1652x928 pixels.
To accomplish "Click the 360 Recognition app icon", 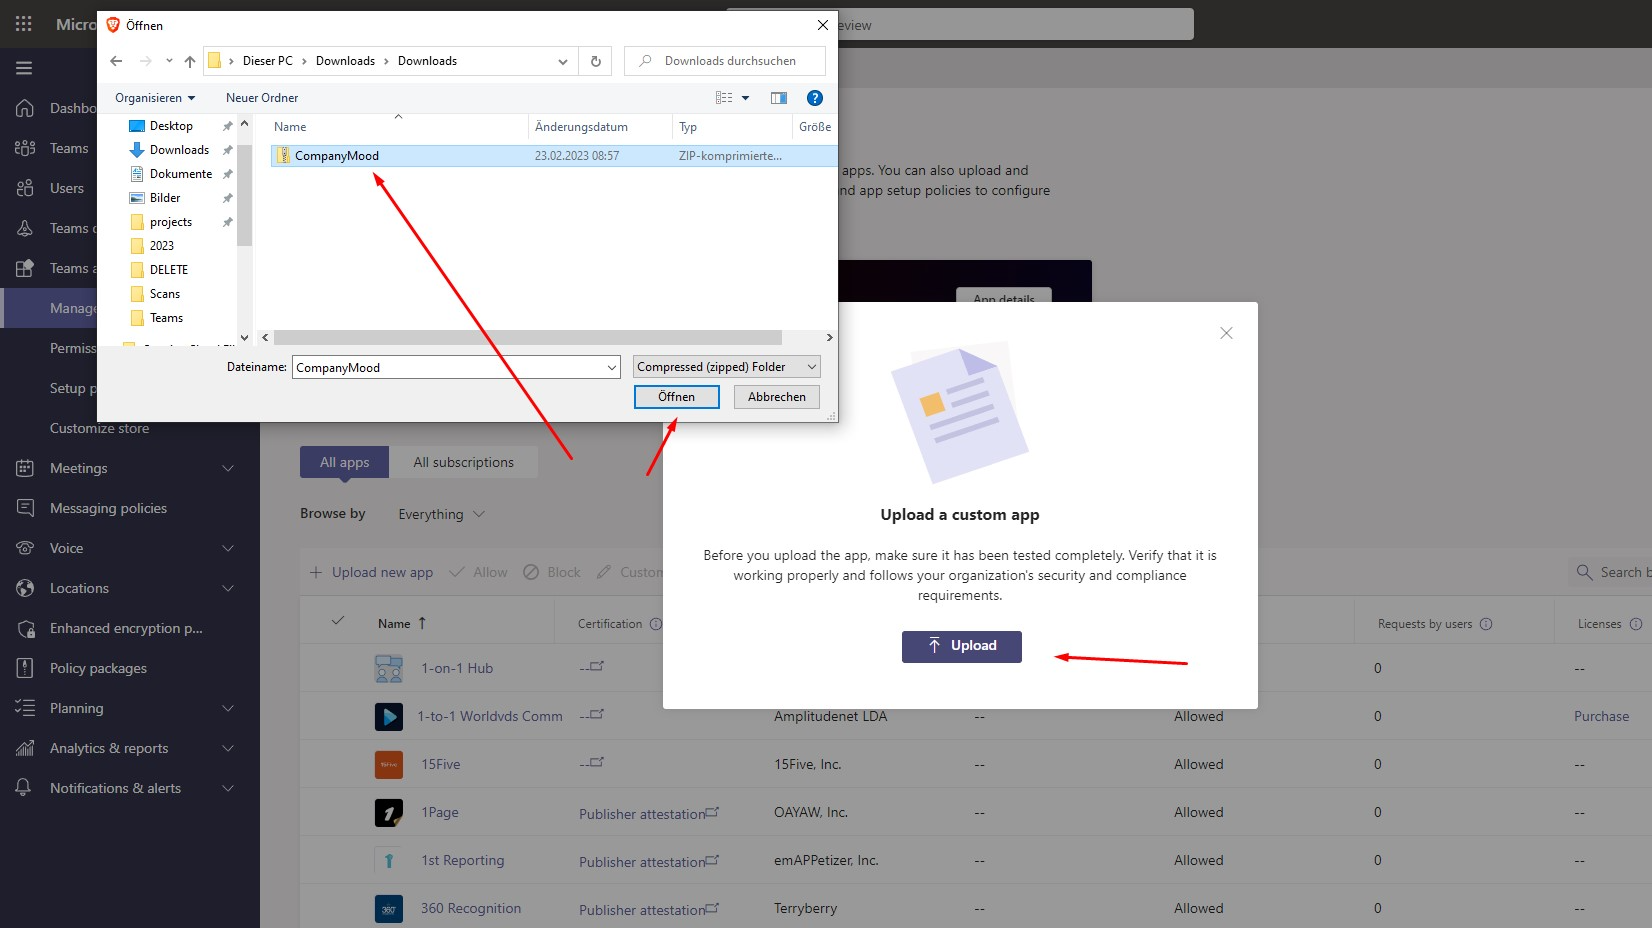I will [389, 908].
